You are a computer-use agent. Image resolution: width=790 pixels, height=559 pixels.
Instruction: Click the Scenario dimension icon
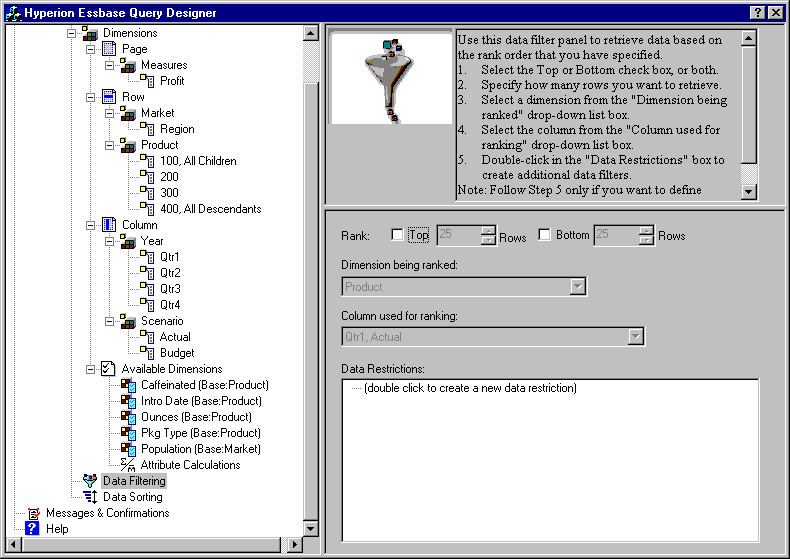coord(128,321)
